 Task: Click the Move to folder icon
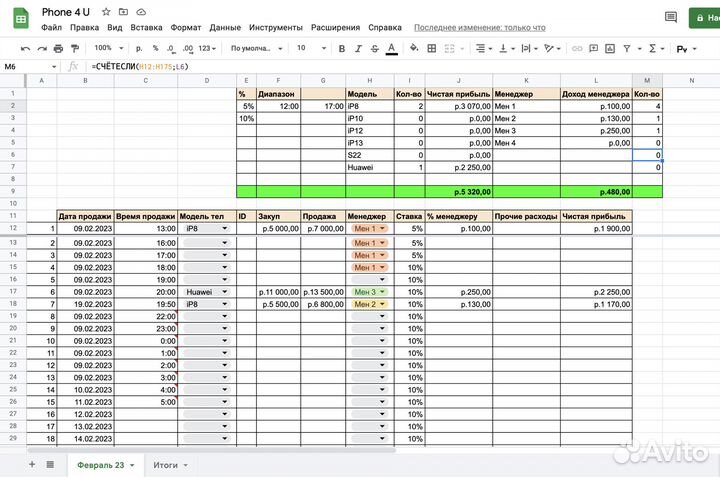123,12
